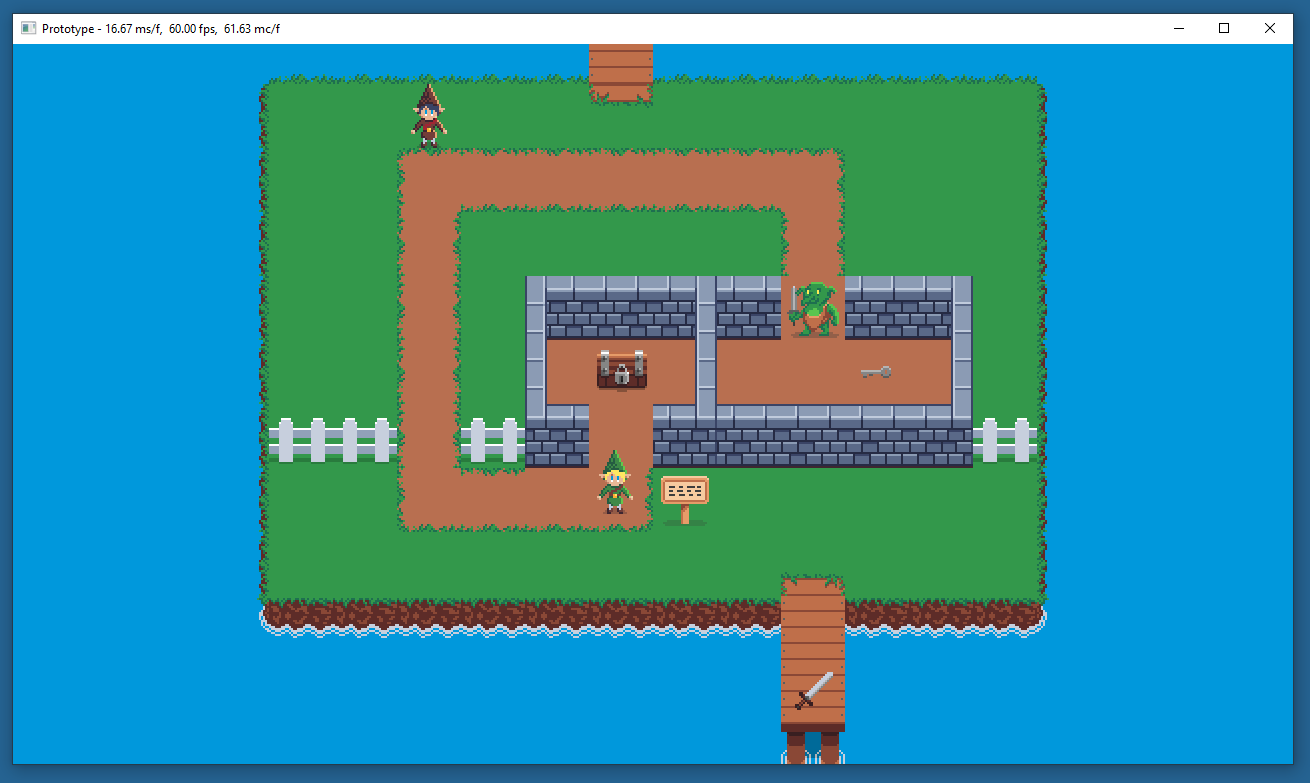Maximize the Prototype game window
1310x783 pixels.
1224,28
